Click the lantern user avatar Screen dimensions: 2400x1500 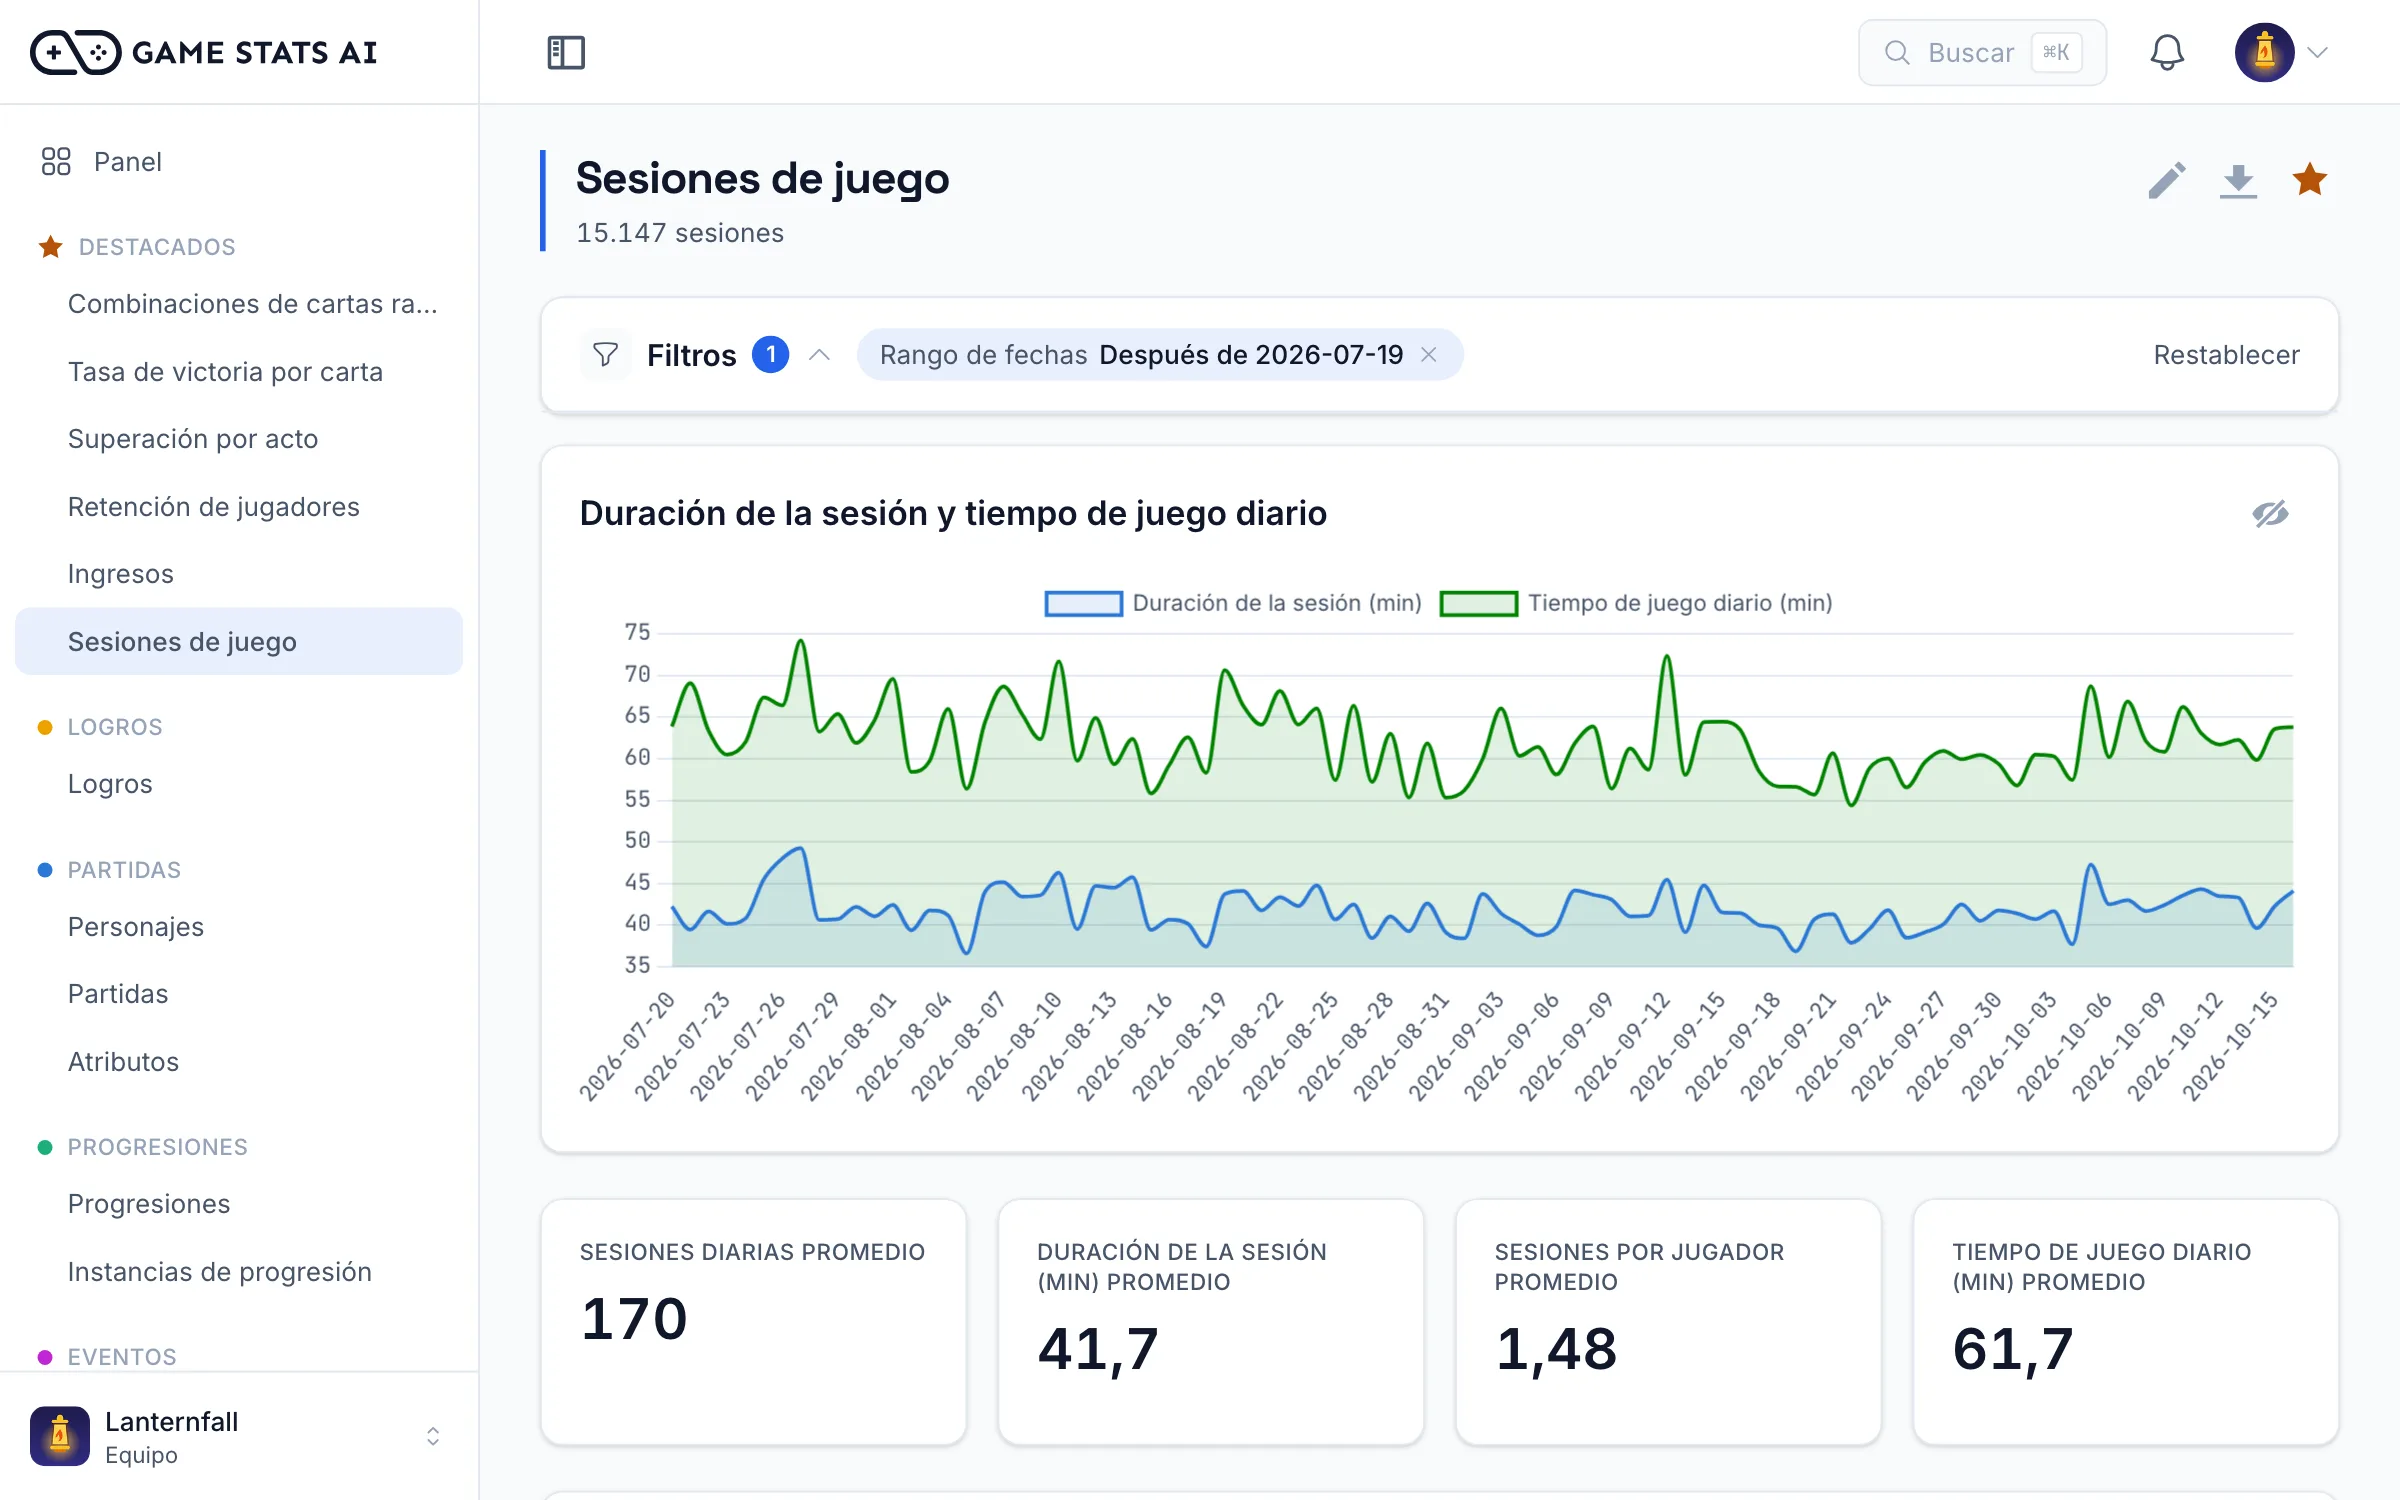coord(2264,52)
